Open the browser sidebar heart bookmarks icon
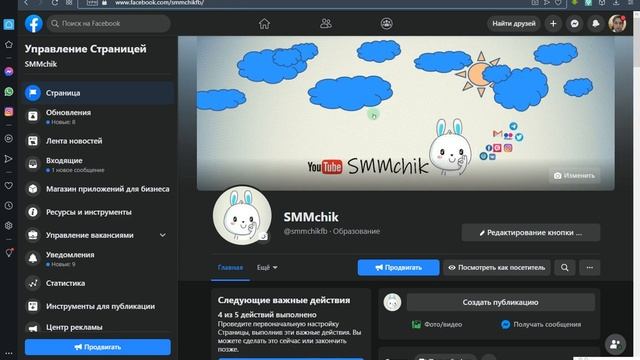This screenshot has width=640, height=360. (x=9, y=185)
